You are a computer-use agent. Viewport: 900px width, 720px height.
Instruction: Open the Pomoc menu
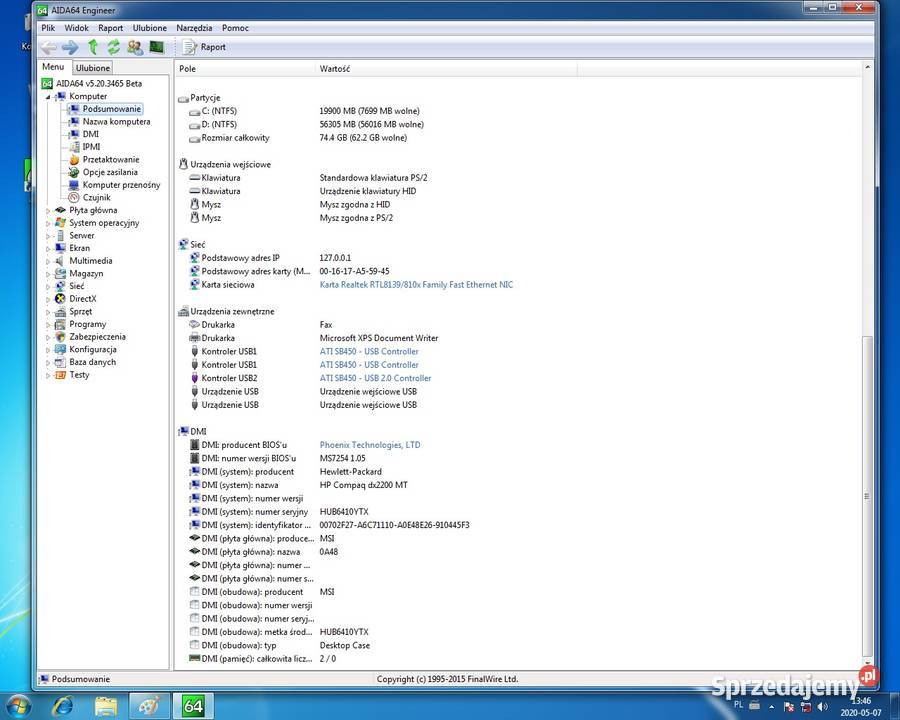(x=235, y=28)
